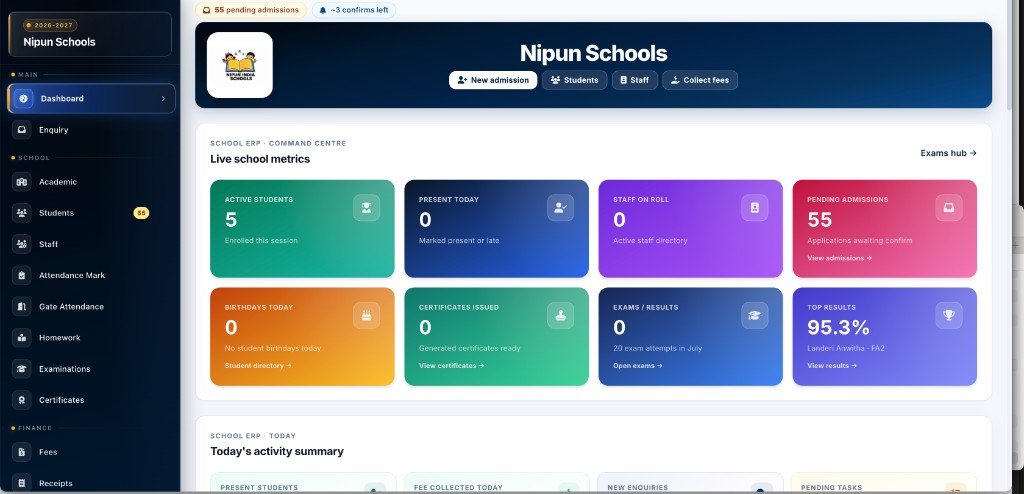This screenshot has height=494, width=1024.
Task: Click the Fees document icon
Action: pyautogui.click(x=22, y=452)
